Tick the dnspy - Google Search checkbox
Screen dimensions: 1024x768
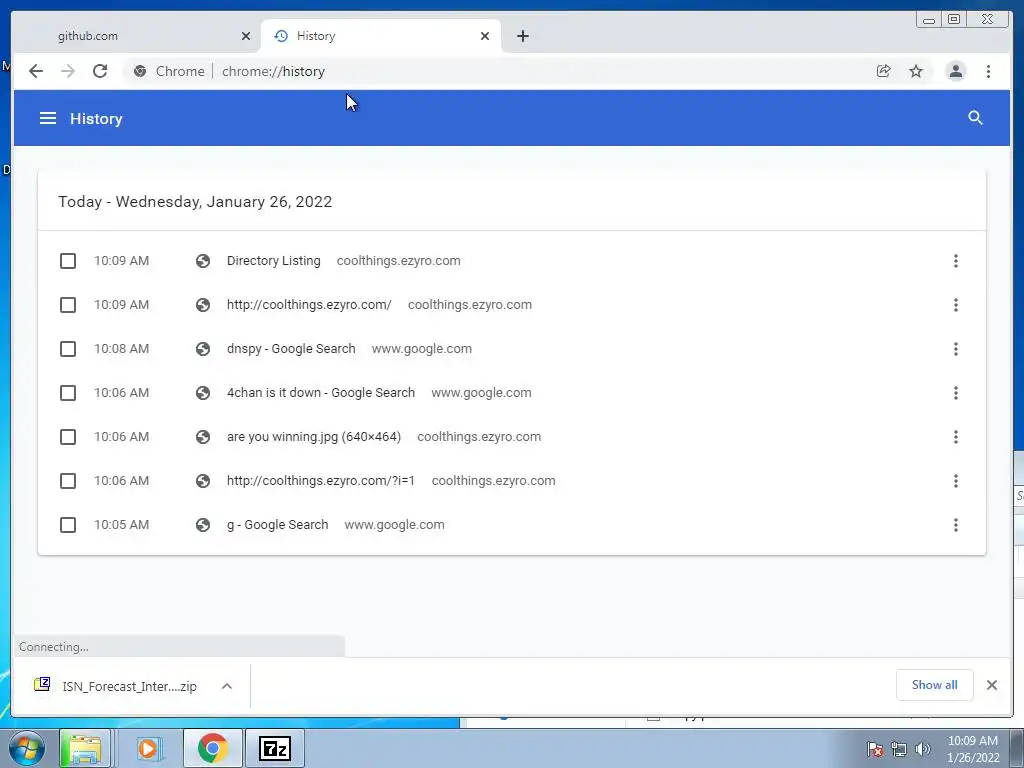pyautogui.click(x=68, y=349)
